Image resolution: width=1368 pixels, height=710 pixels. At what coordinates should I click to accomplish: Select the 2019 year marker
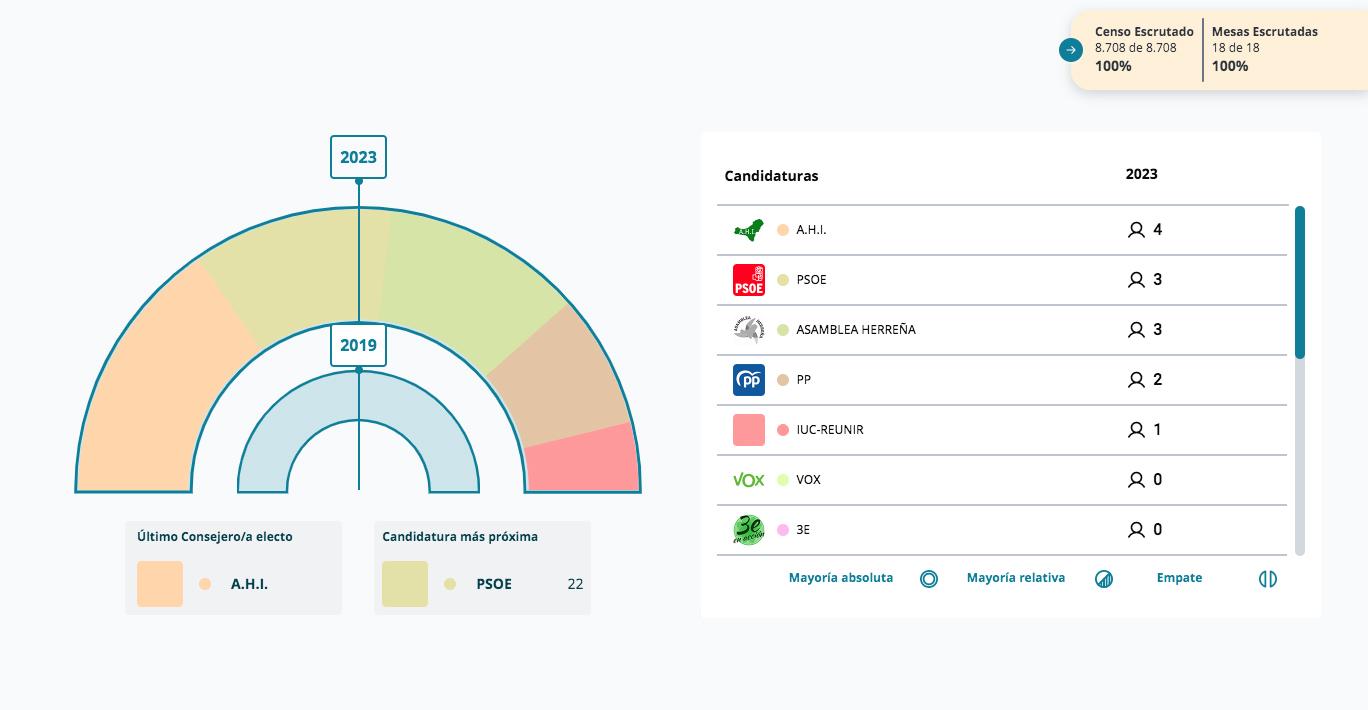[x=358, y=345]
